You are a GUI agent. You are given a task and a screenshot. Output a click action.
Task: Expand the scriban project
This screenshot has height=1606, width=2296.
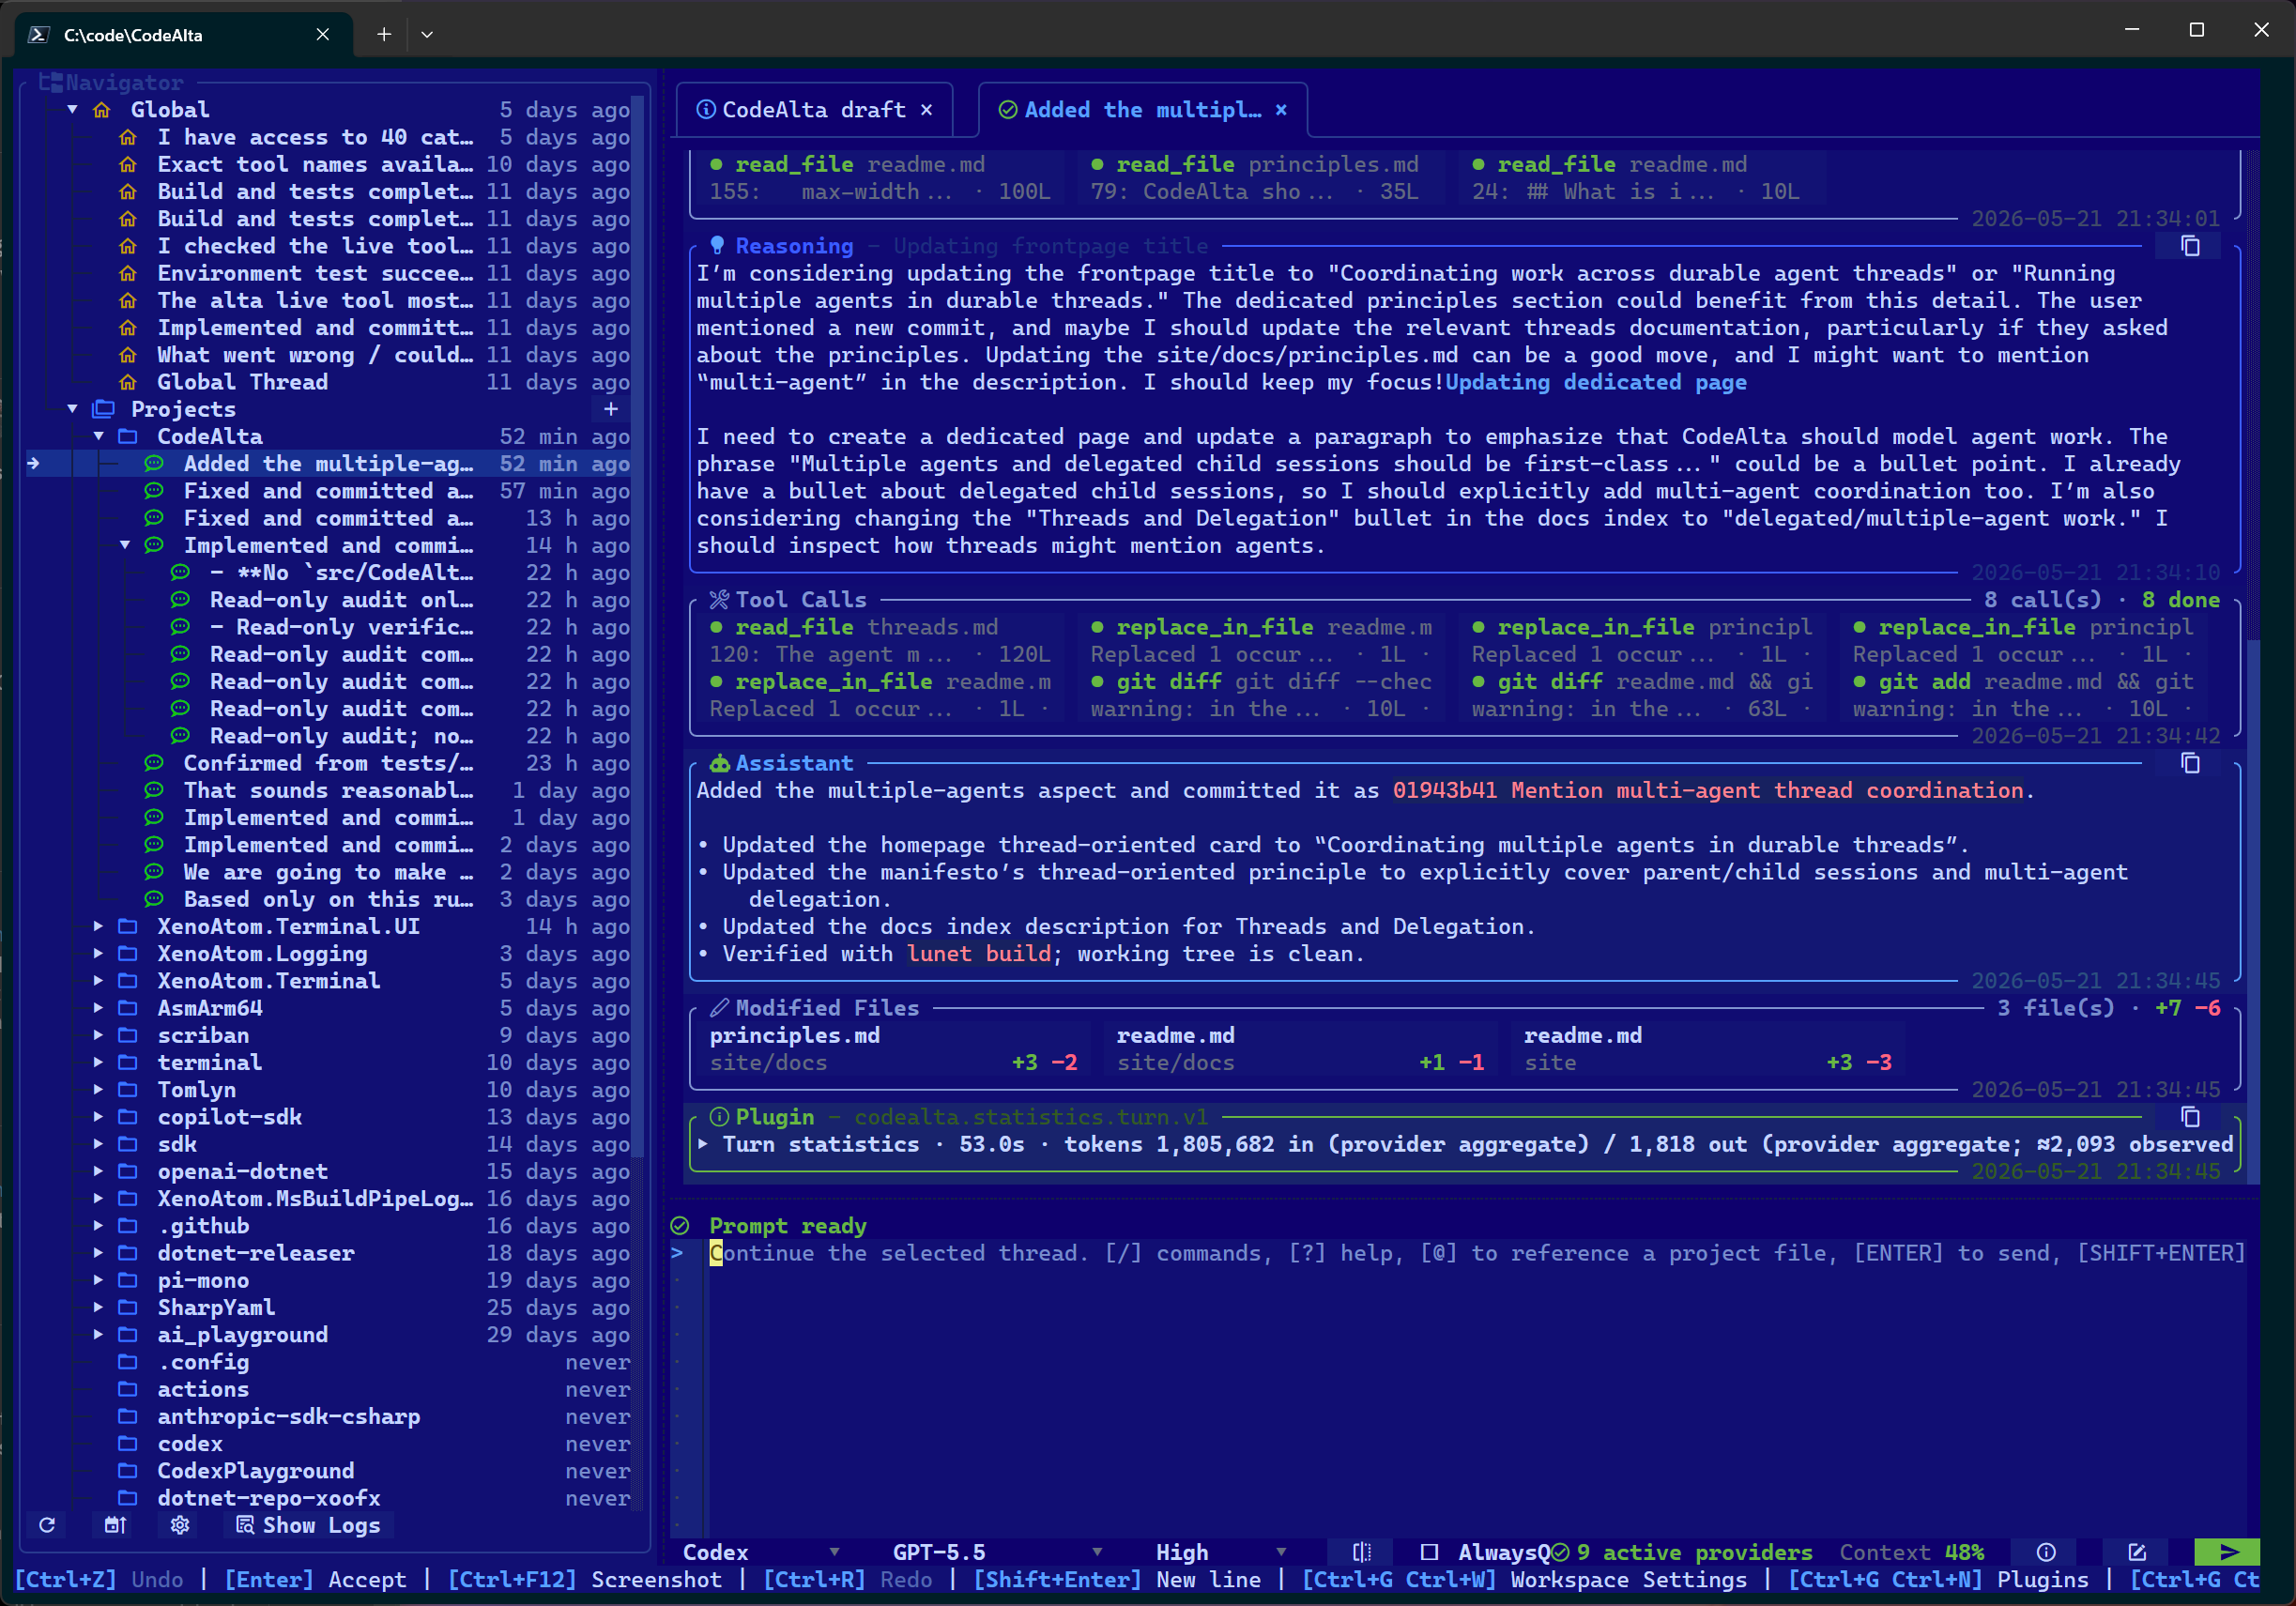tap(98, 1034)
